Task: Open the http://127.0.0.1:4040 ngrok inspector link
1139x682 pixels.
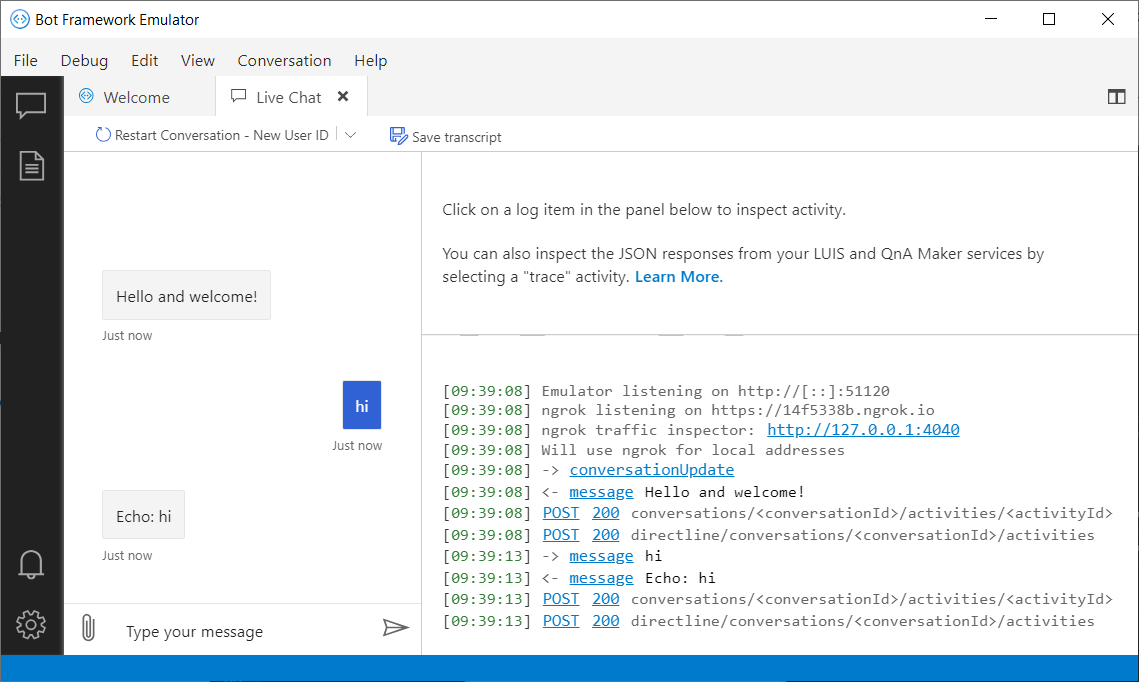Action: [x=863, y=430]
